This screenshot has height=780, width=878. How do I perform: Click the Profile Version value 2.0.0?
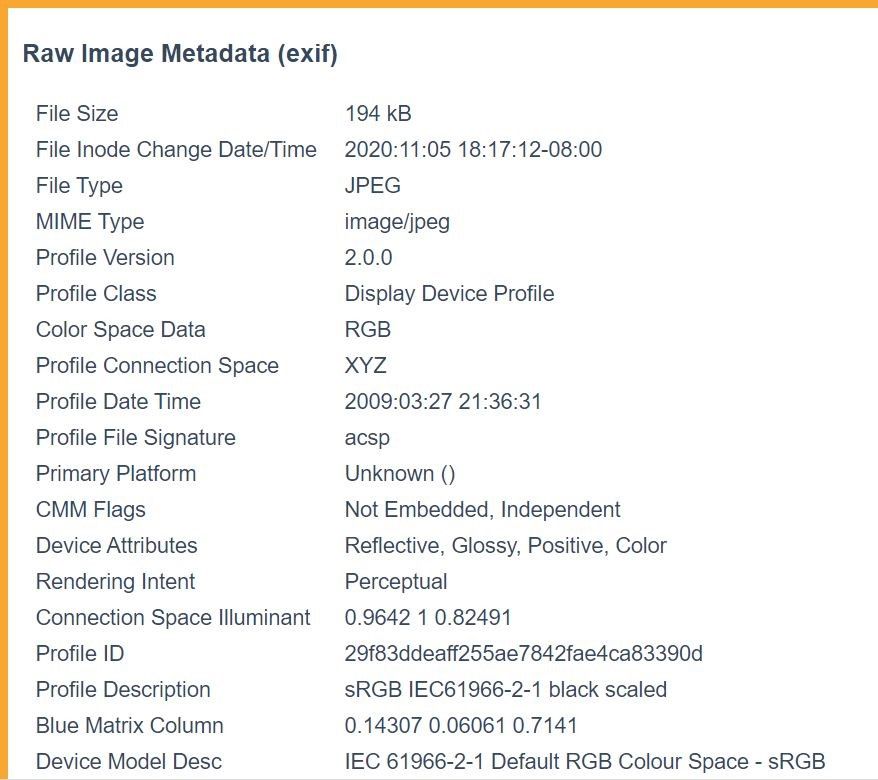click(x=368, y=258)
